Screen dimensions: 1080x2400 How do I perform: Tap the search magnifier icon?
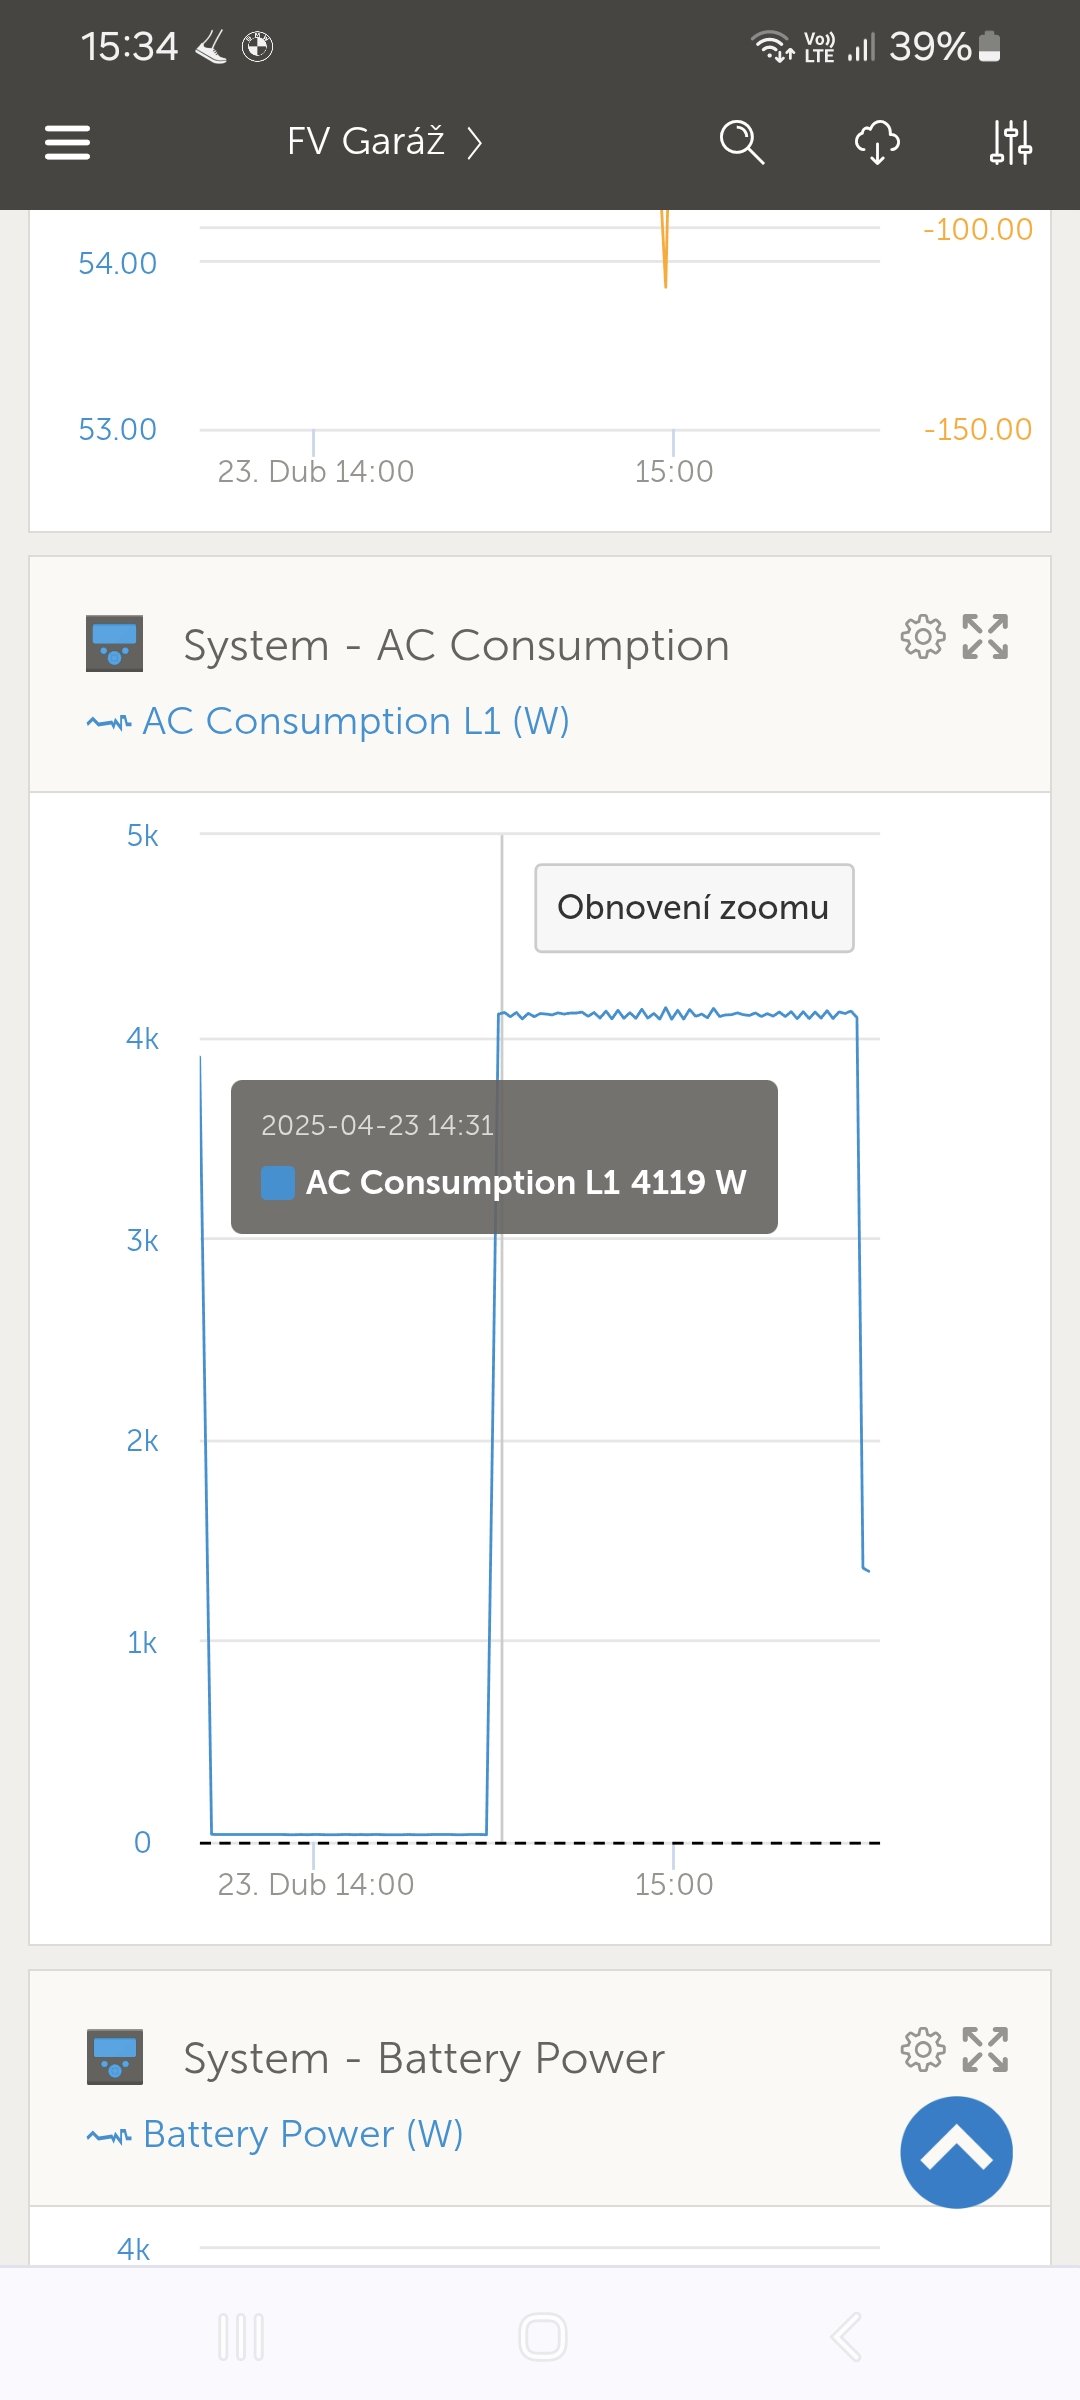[741, 142]
